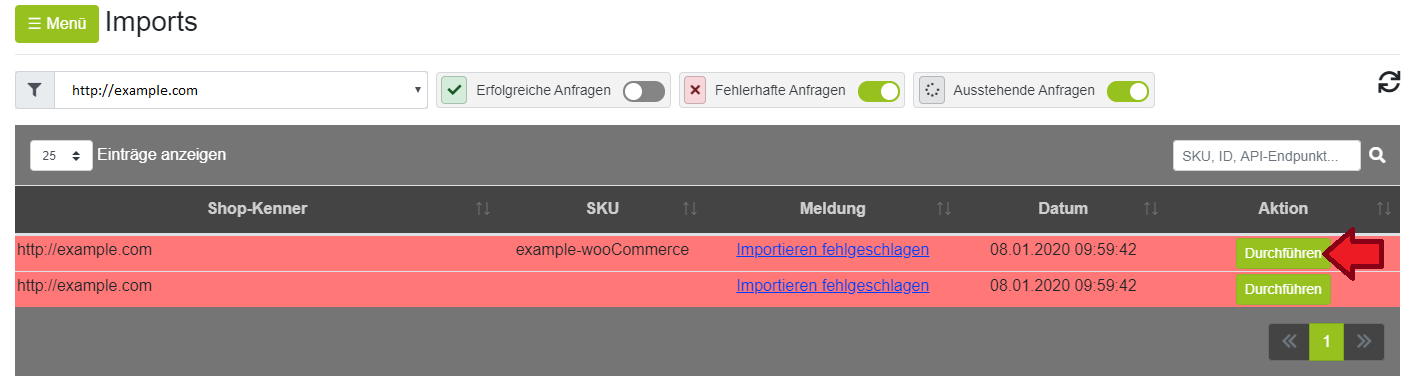Click the green checkmark icon for successful requests
Screen dimensions: 1415x390
tap(454, 90)
